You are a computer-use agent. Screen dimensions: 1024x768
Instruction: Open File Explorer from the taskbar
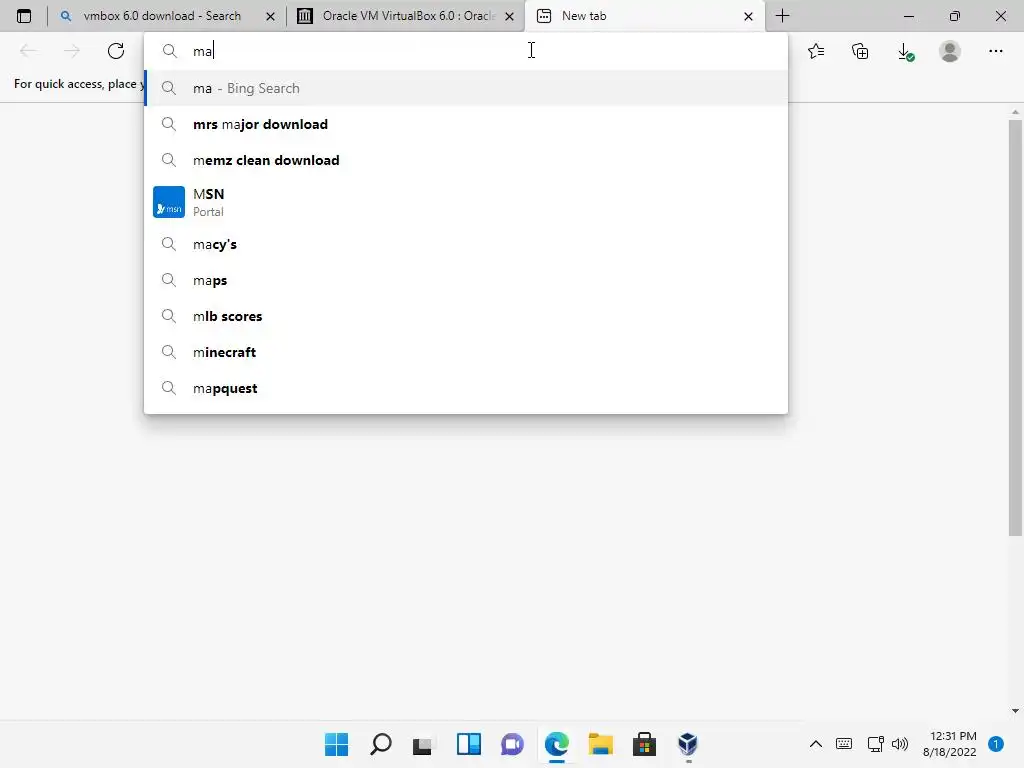[600, 744]
